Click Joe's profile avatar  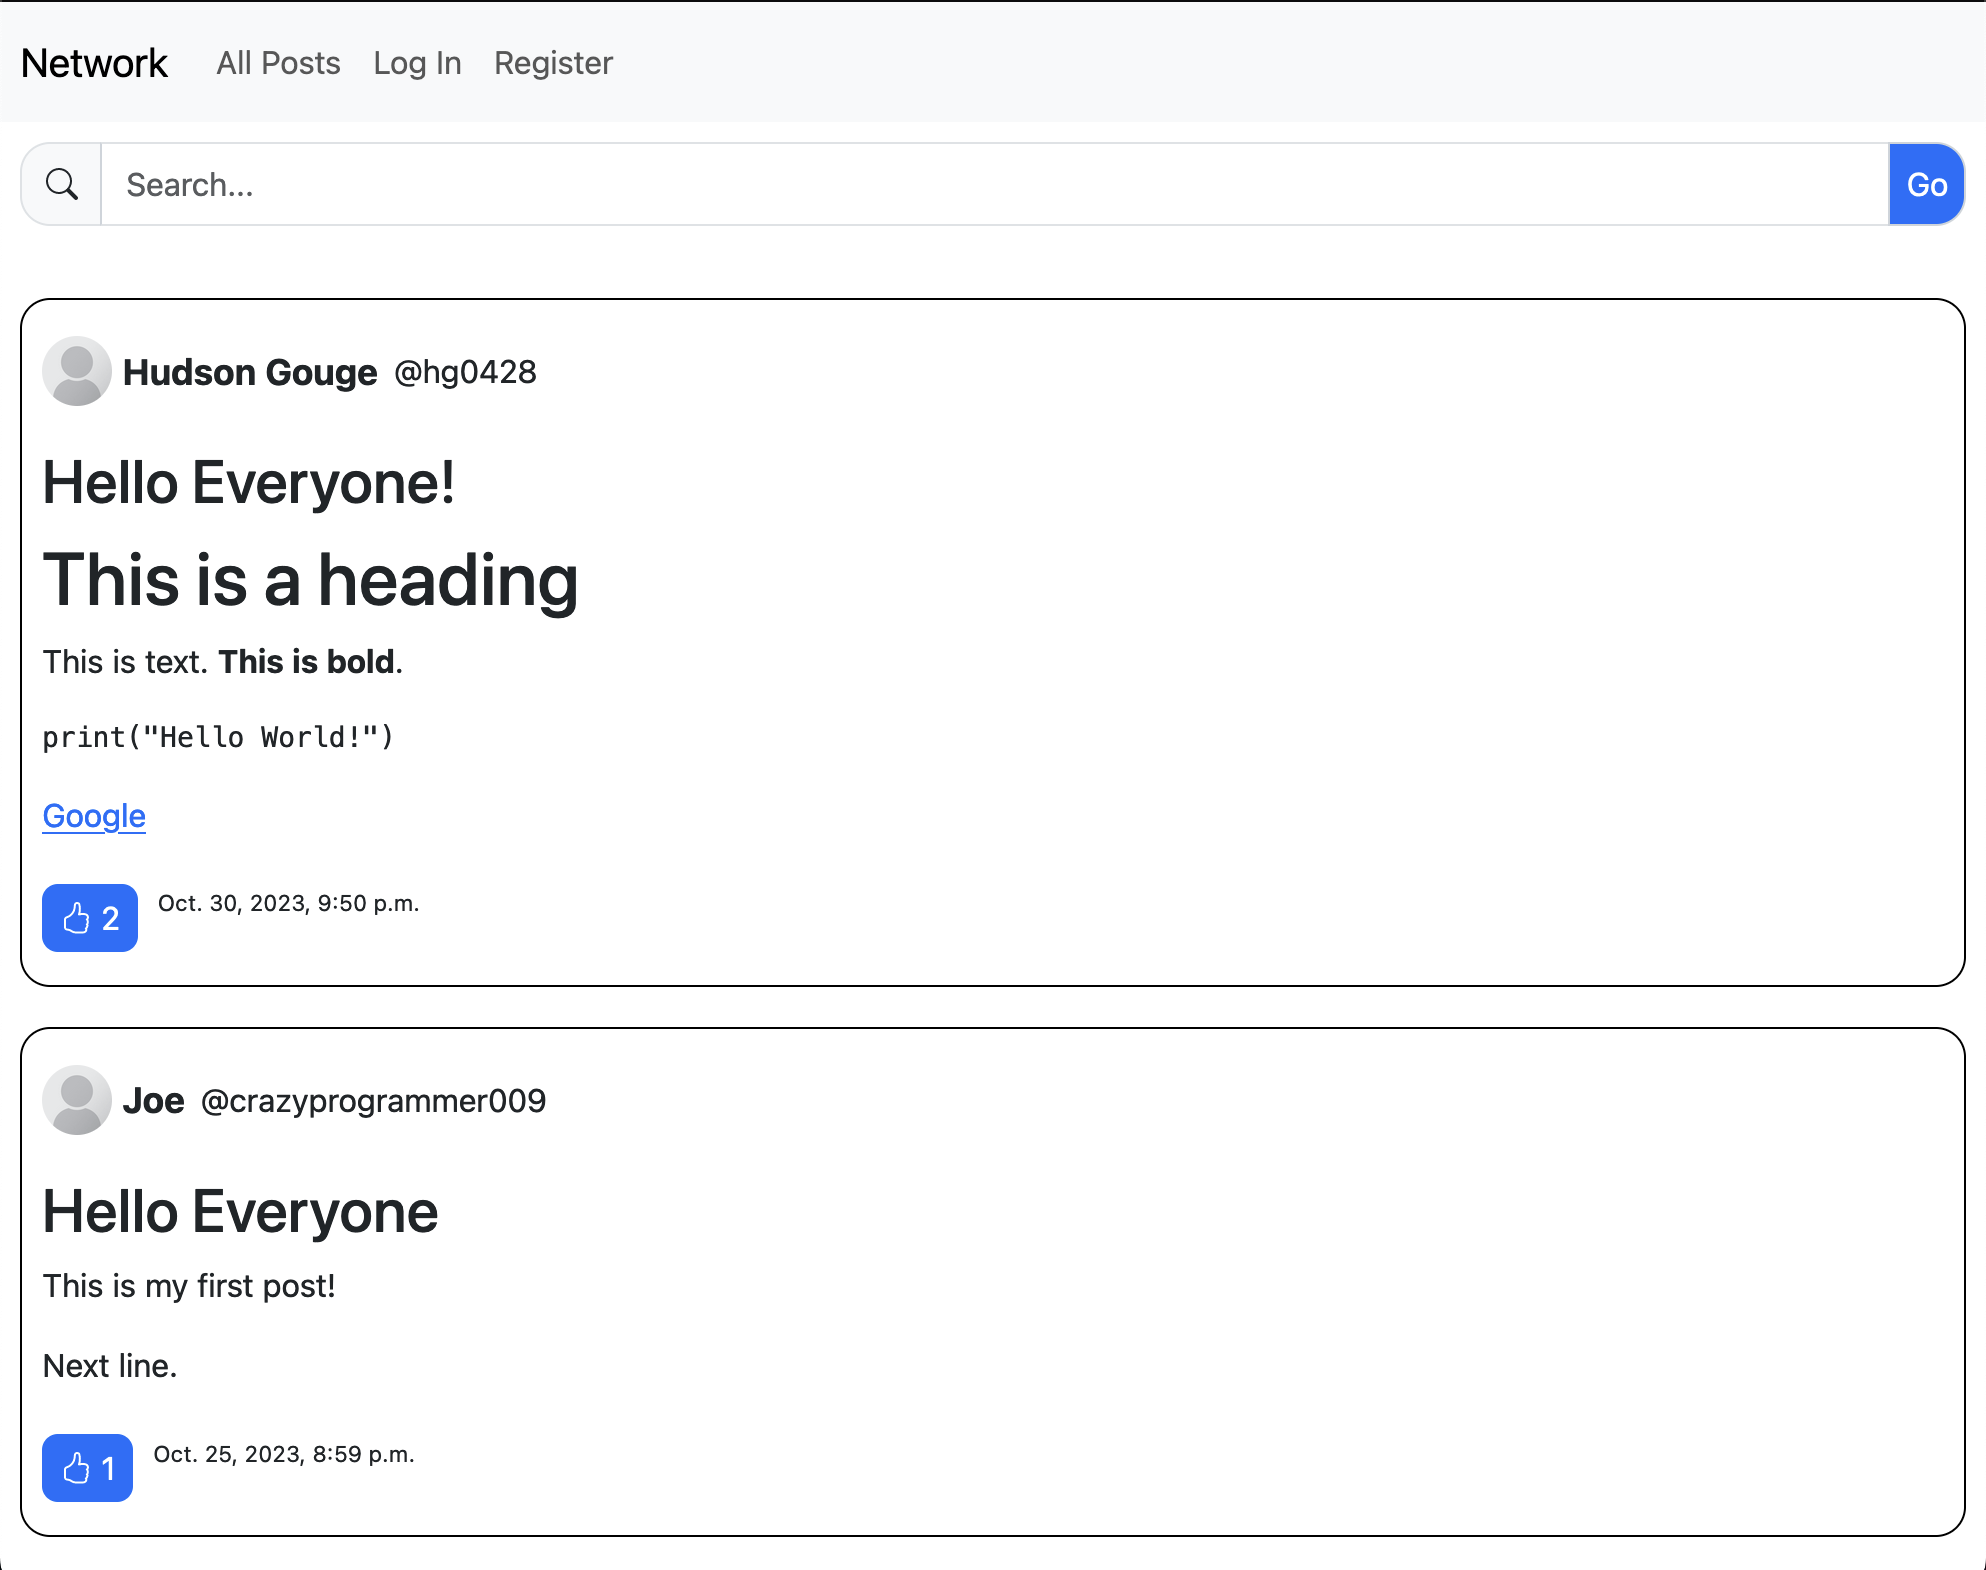[77, 1100]
